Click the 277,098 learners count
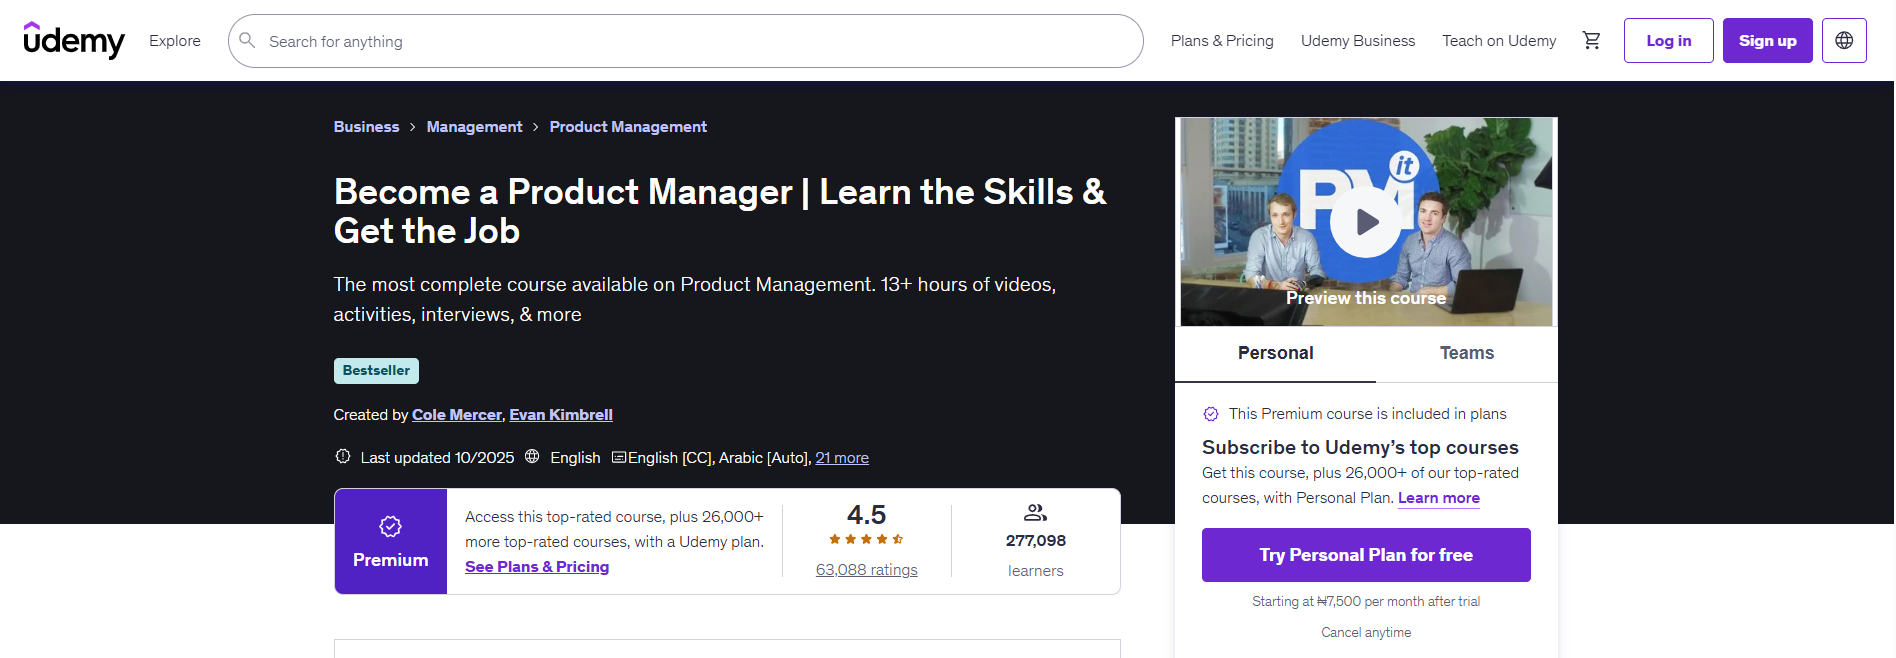 point(1036,541)
